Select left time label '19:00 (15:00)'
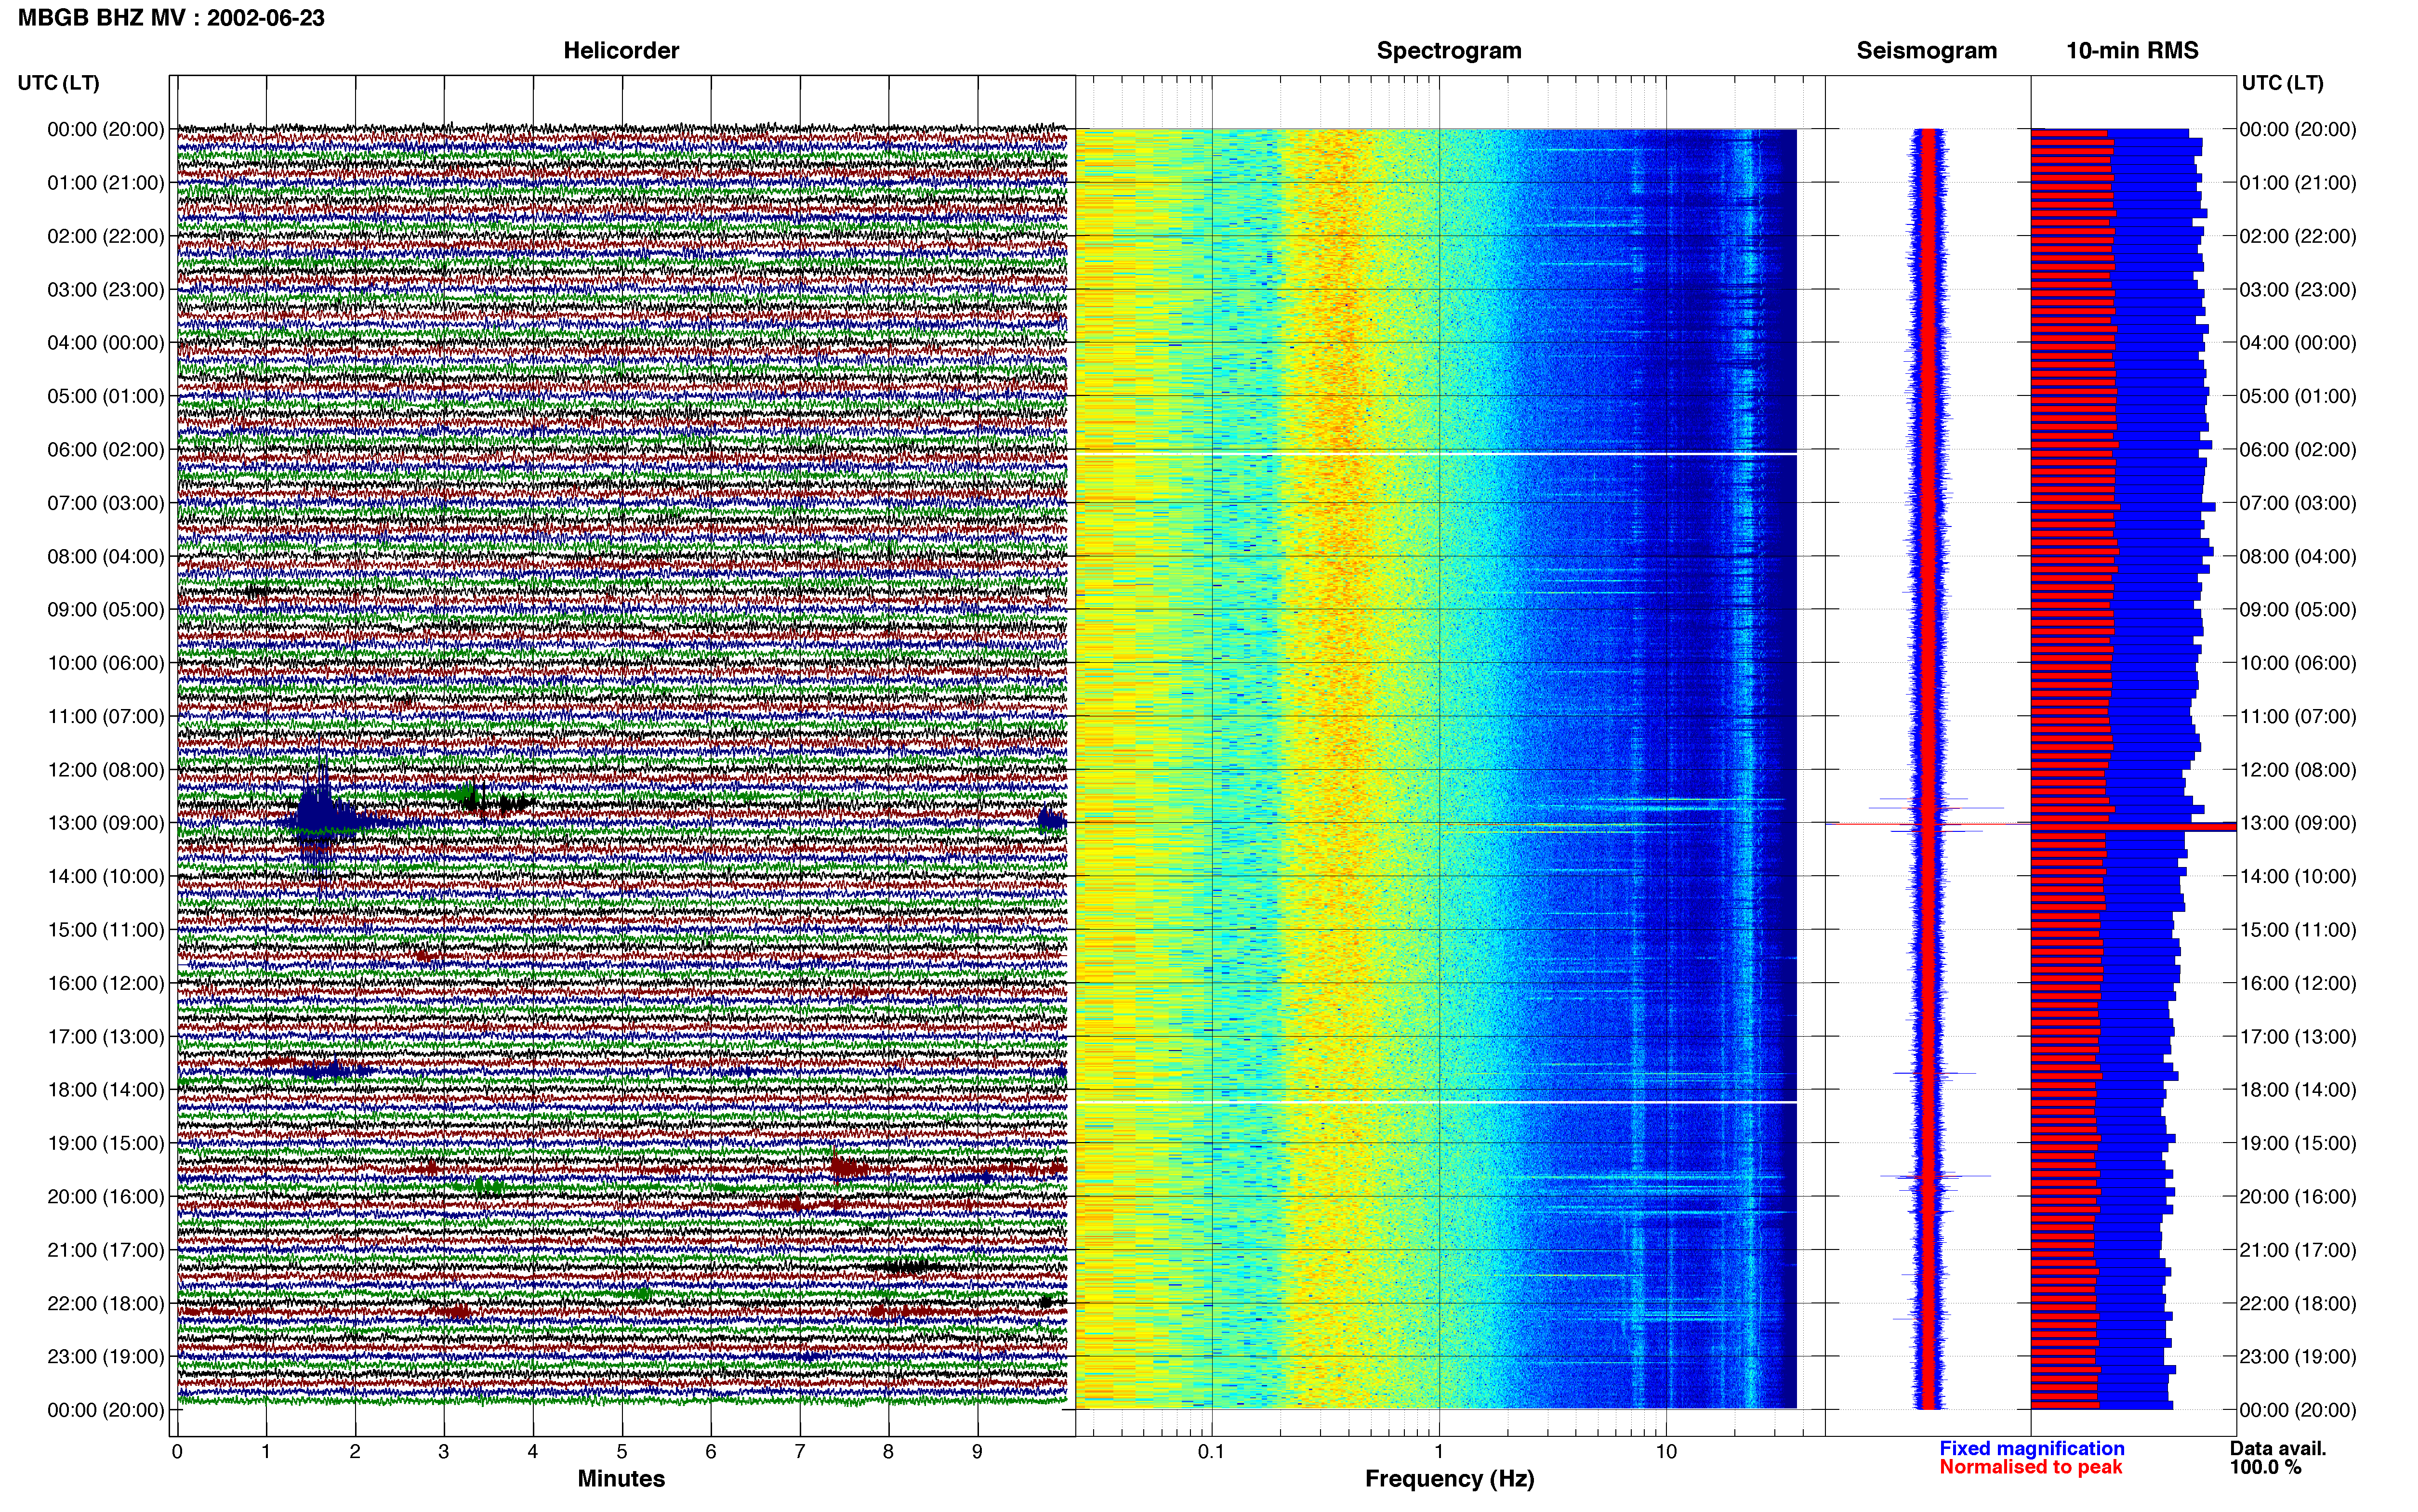The height and width of the screenshot is (1512, 2418). pos(106,1143)
